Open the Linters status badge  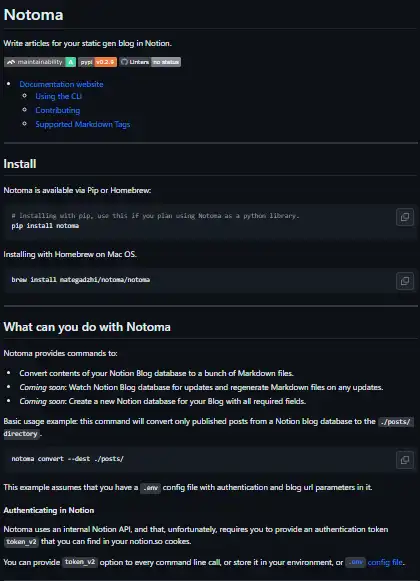coord(150,62)
